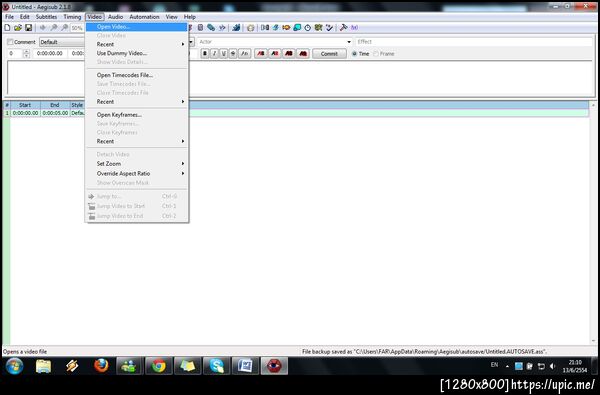Click the Start column header
600x395 pixels.
25,105
